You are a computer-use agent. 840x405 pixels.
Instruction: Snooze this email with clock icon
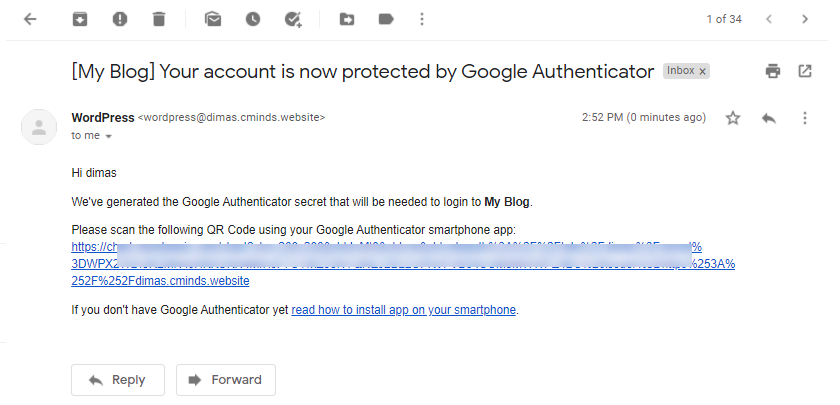pos(253,19)
